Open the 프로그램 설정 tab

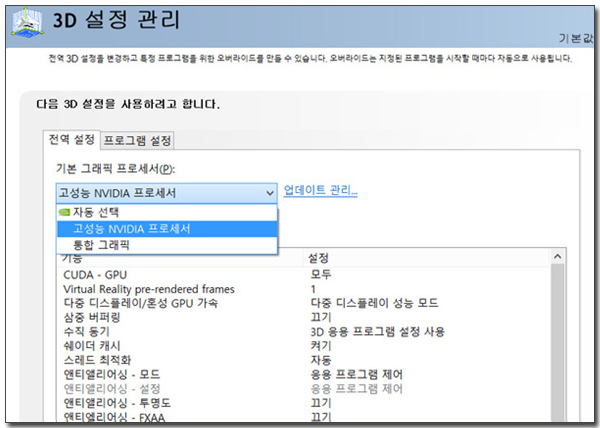pyautogui.click(x=138, y=140)
